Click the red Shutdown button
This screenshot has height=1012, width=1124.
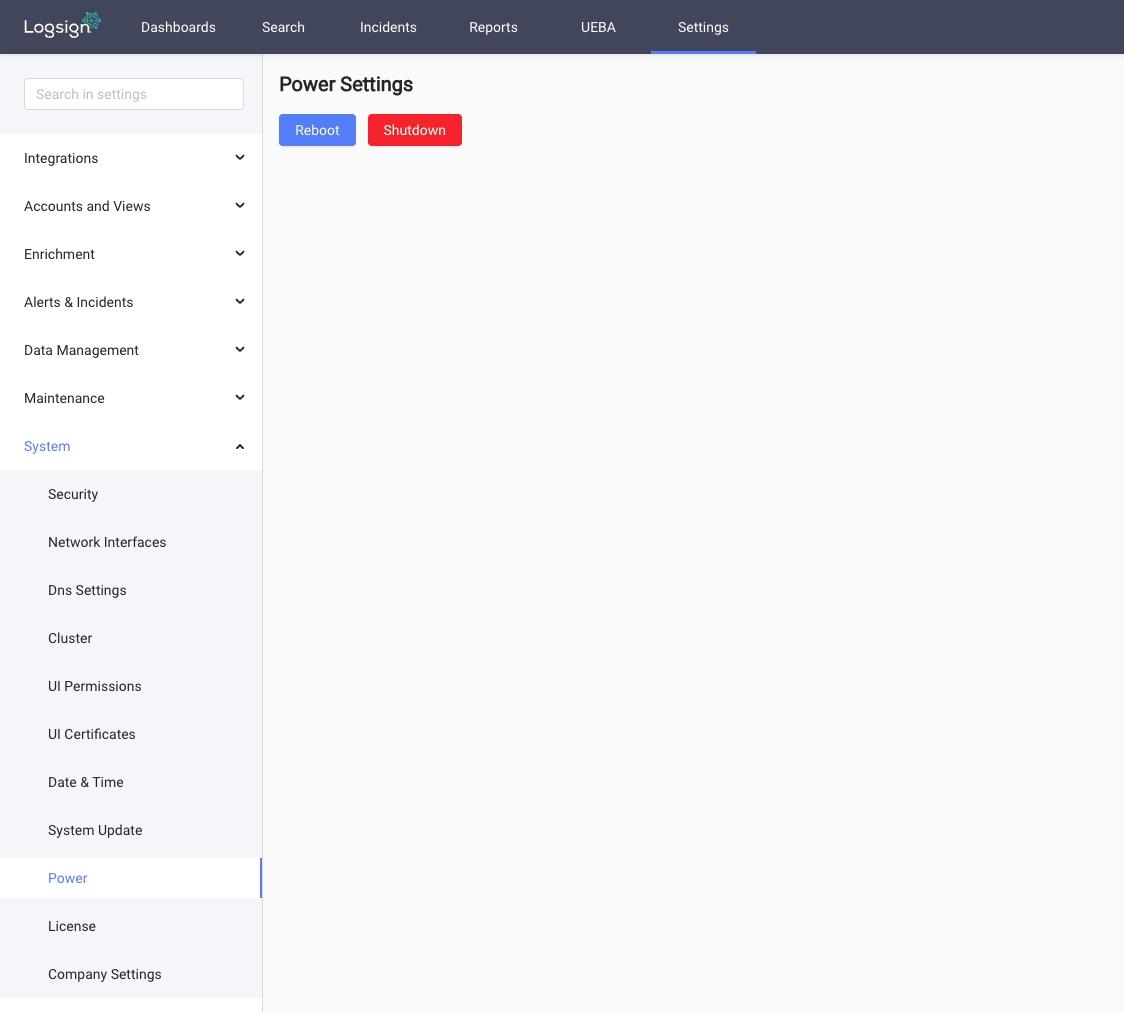pos(415,130)
